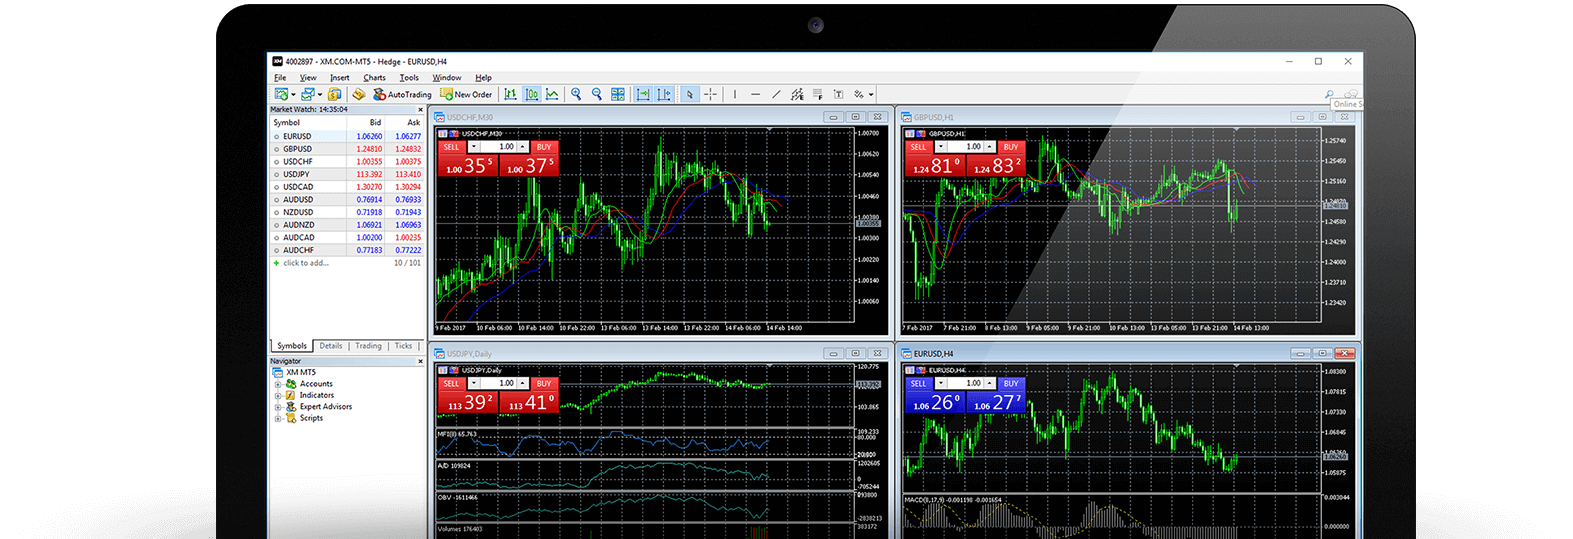1573x539 pixels.
Task: Expand Scripts in Navigator tree
Action: pyautogui.click(x=278, y=418)
